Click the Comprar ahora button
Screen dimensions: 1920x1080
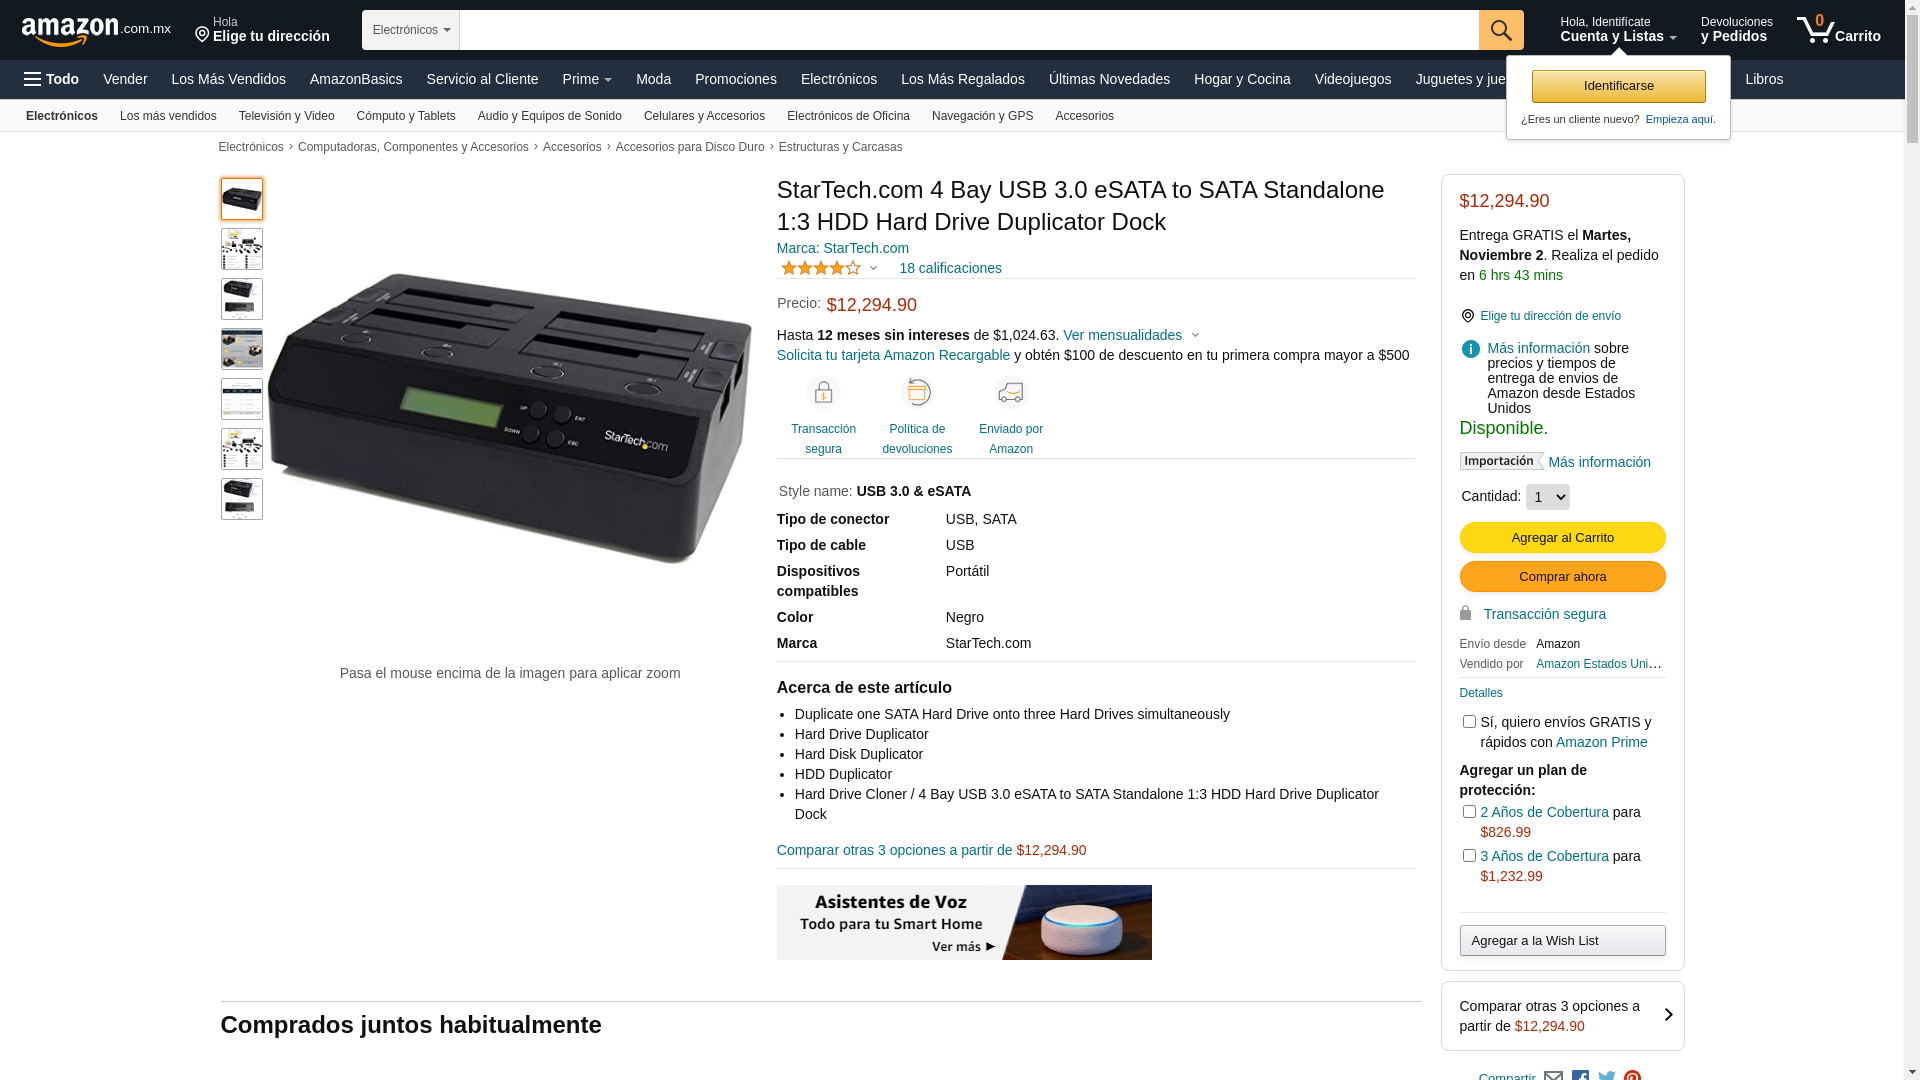tap(1562, 577)
